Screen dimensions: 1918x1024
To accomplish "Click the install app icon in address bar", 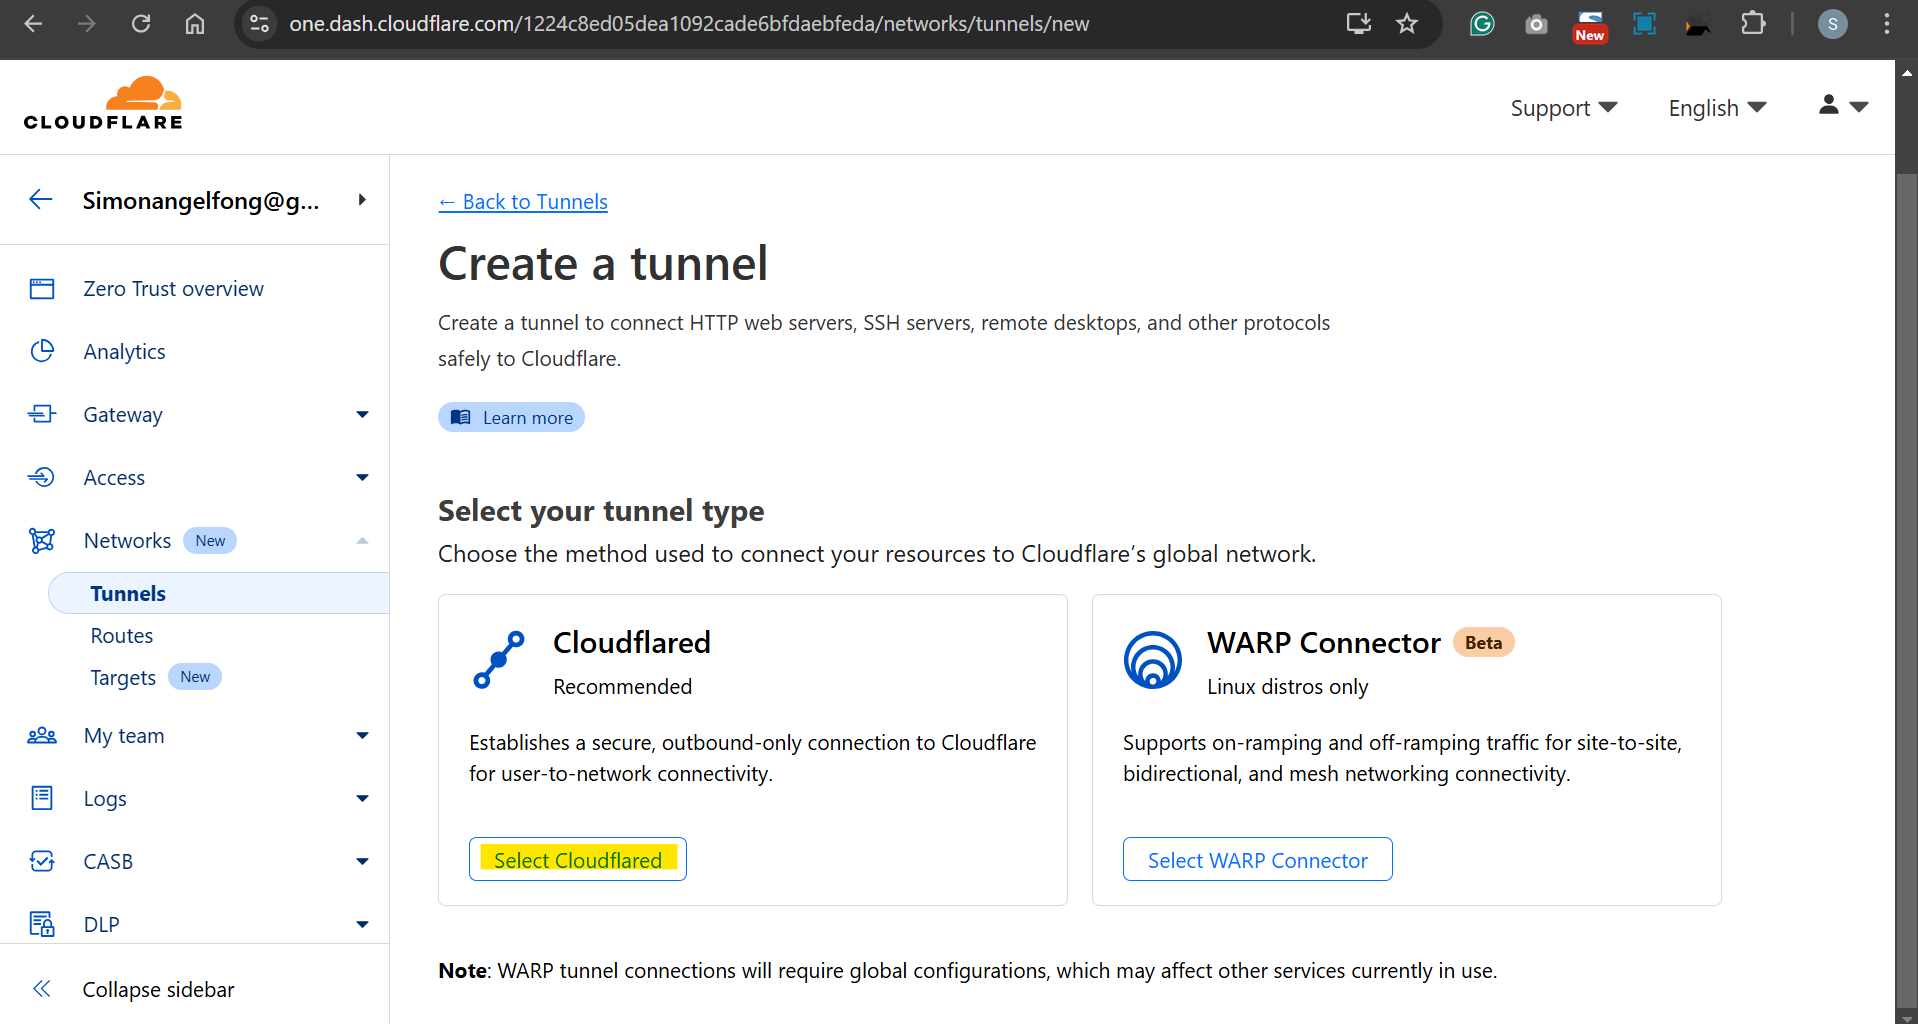I will tap(1358, 23).
